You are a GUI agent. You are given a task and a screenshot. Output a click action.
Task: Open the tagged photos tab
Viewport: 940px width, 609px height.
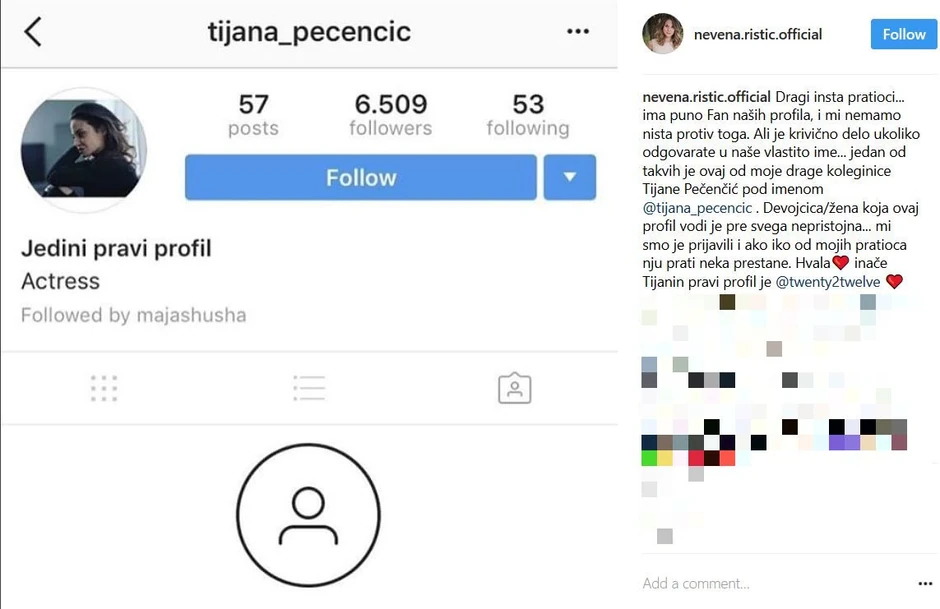coord(514,388)
